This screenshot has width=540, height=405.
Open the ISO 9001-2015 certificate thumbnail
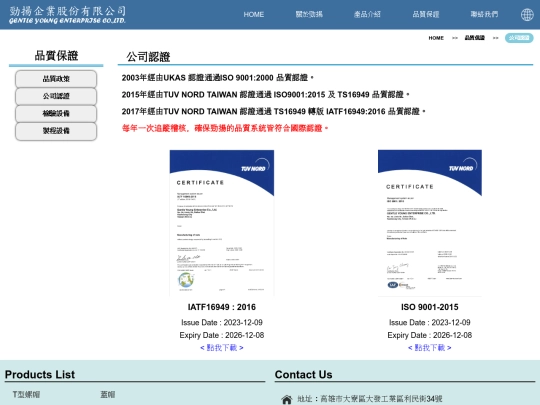click(x=430, y=223)
